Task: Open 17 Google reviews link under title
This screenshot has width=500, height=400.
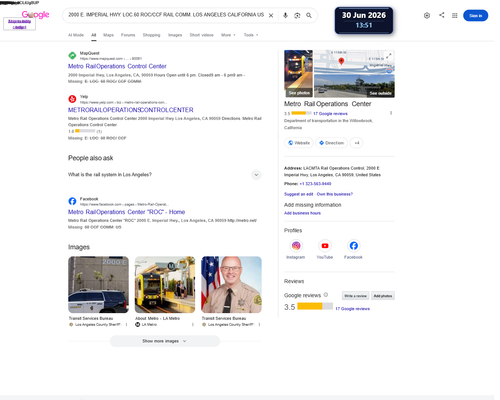Action: pyautogui.click(x=330, y=113)
